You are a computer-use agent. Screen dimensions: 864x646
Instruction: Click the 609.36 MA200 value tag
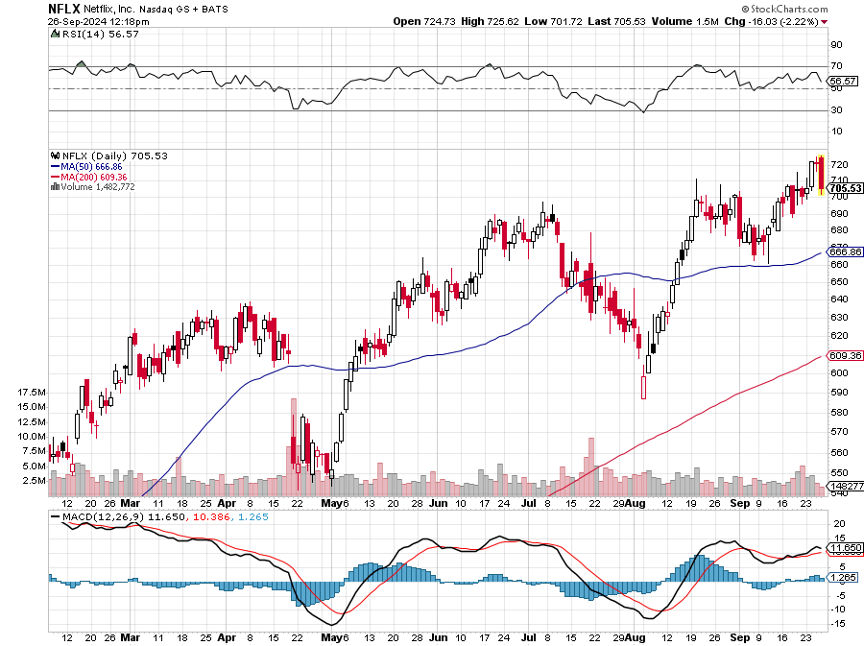pyautogui.click(x=846, y=355)
